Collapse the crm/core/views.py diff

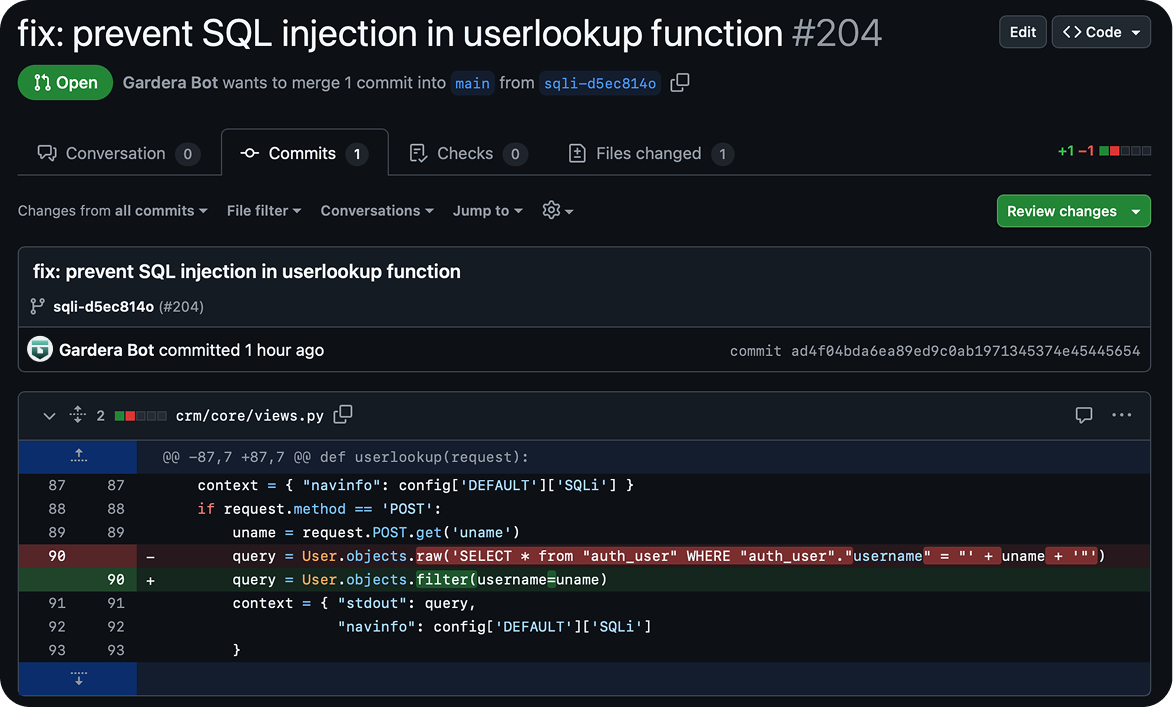coord(48,415)
